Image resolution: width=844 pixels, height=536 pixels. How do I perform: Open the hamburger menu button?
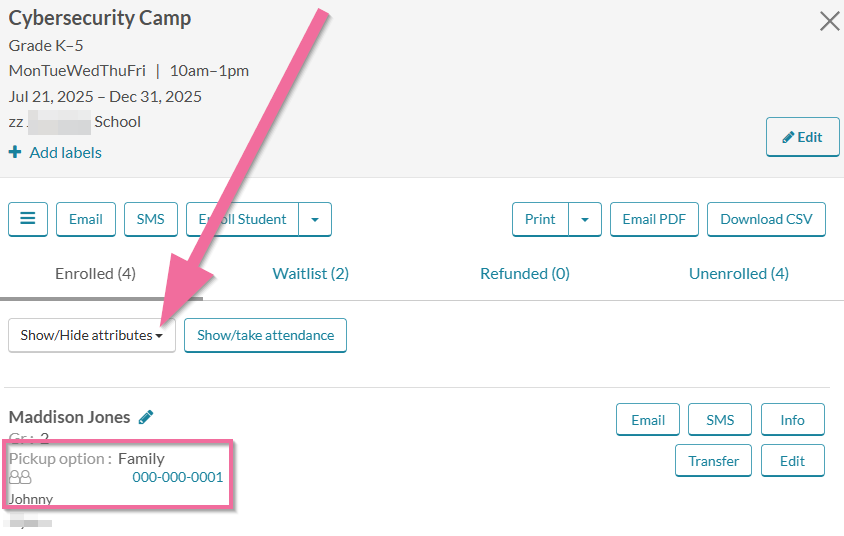28,219
